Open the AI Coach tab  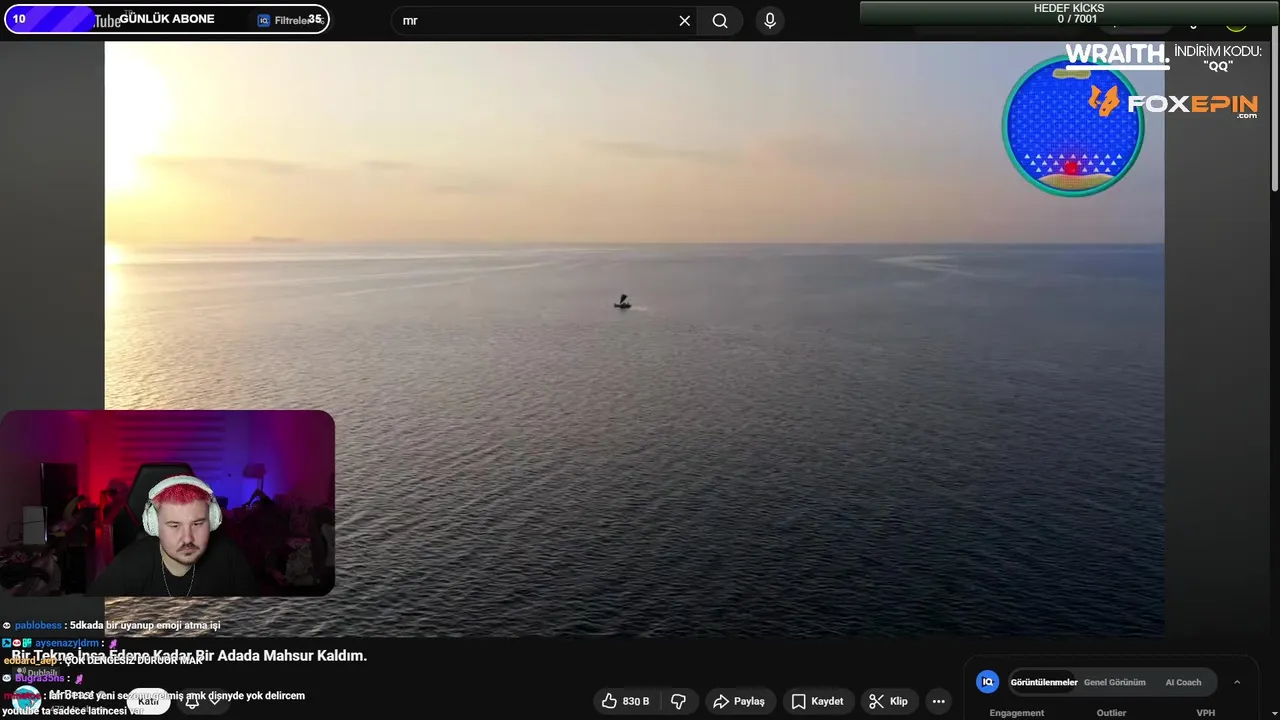click(1183, 682)
